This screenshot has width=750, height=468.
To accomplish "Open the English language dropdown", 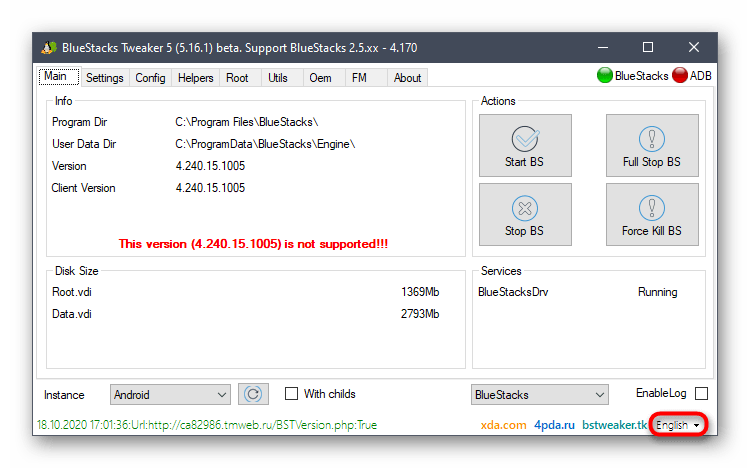I will pyautogui.click(x=678, y=425).
